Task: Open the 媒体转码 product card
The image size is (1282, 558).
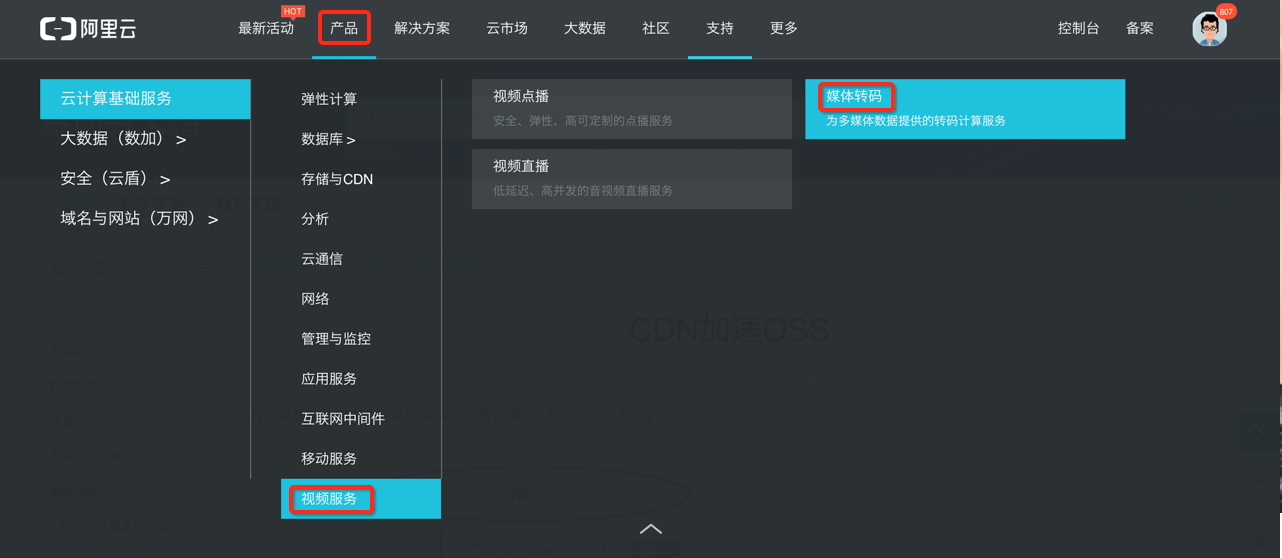Action: coord(965,109)
